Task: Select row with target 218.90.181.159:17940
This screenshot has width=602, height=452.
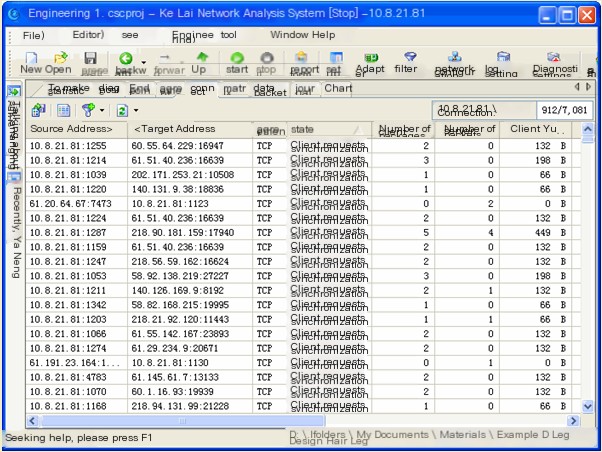Action: [304, 233]
